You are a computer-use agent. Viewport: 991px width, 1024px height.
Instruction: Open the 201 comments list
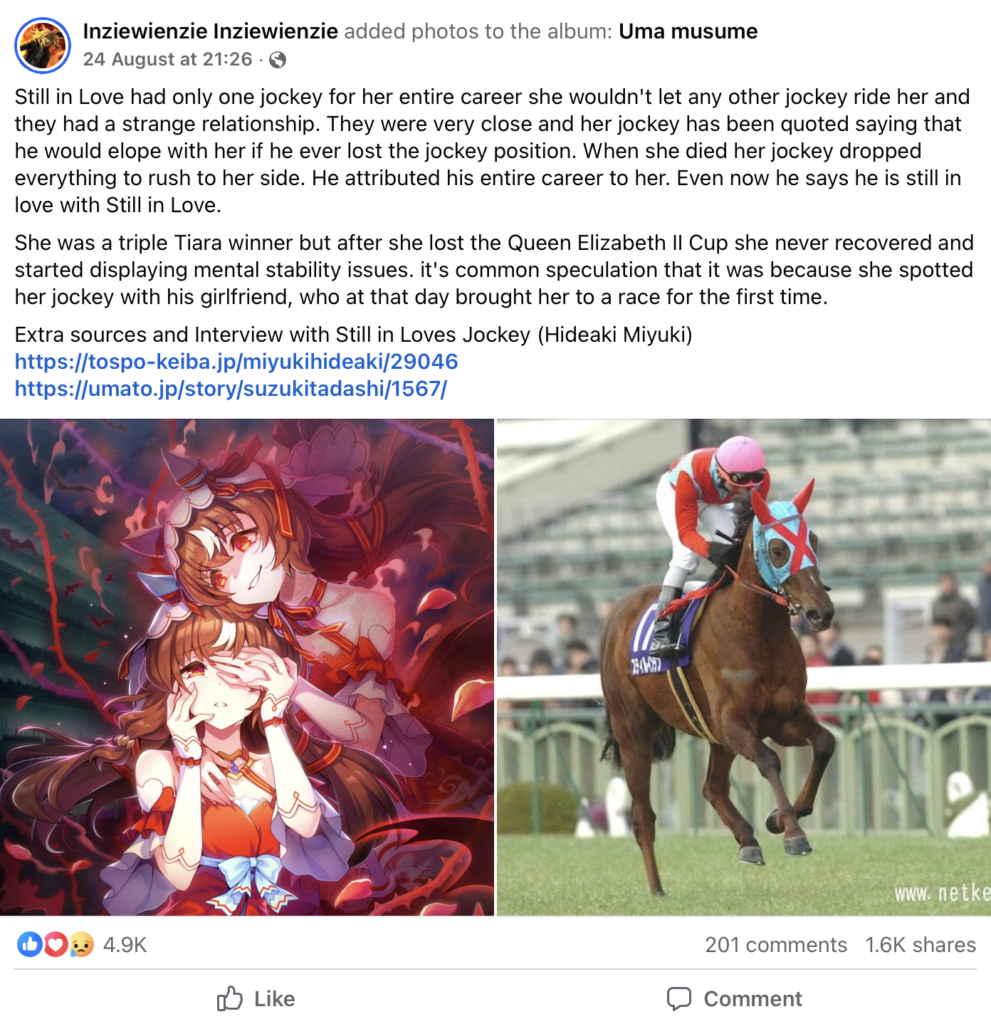click(x=775, y=945)
